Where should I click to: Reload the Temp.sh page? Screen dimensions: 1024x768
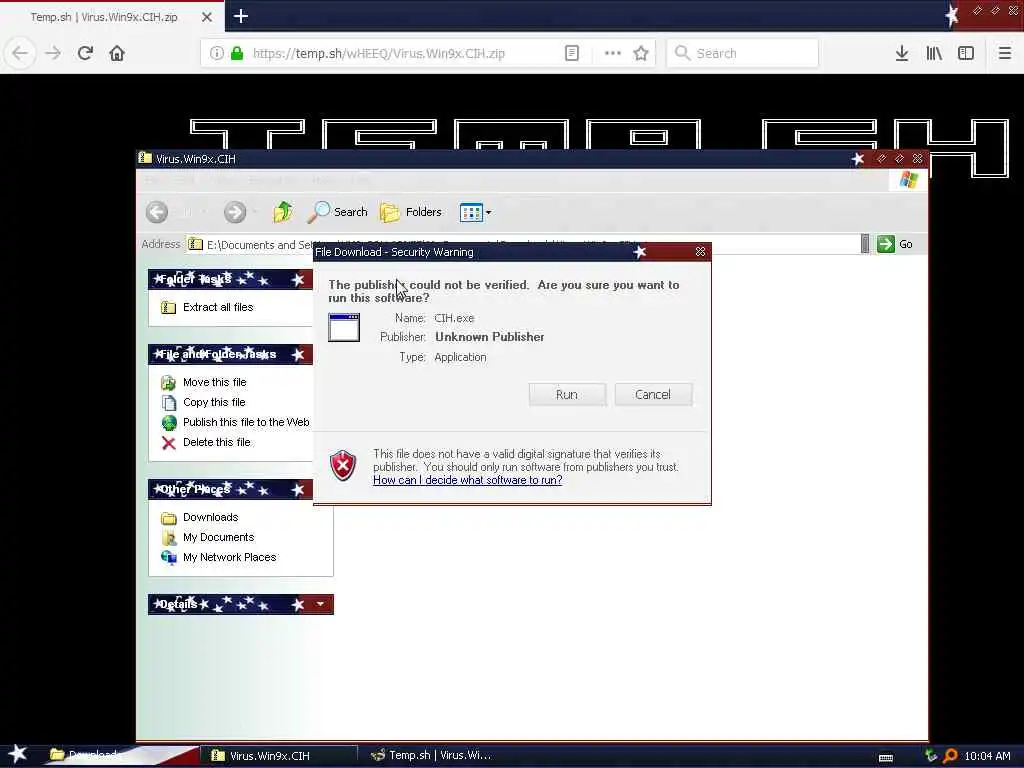click(x=85, y=53)
